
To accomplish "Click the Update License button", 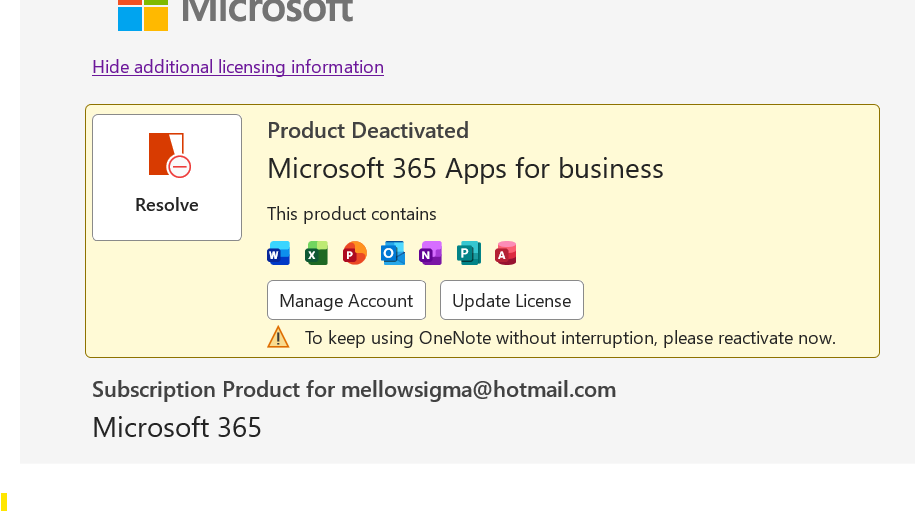I will click(512, 300).
